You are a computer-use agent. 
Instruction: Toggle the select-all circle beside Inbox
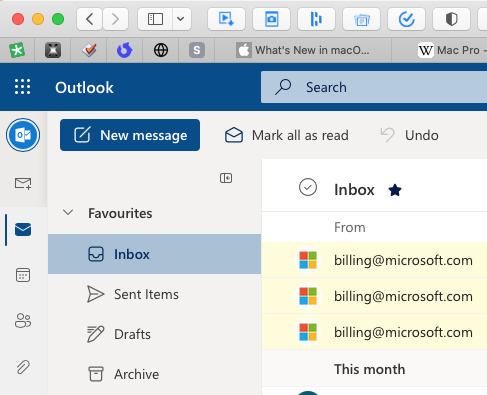(308, 187)
